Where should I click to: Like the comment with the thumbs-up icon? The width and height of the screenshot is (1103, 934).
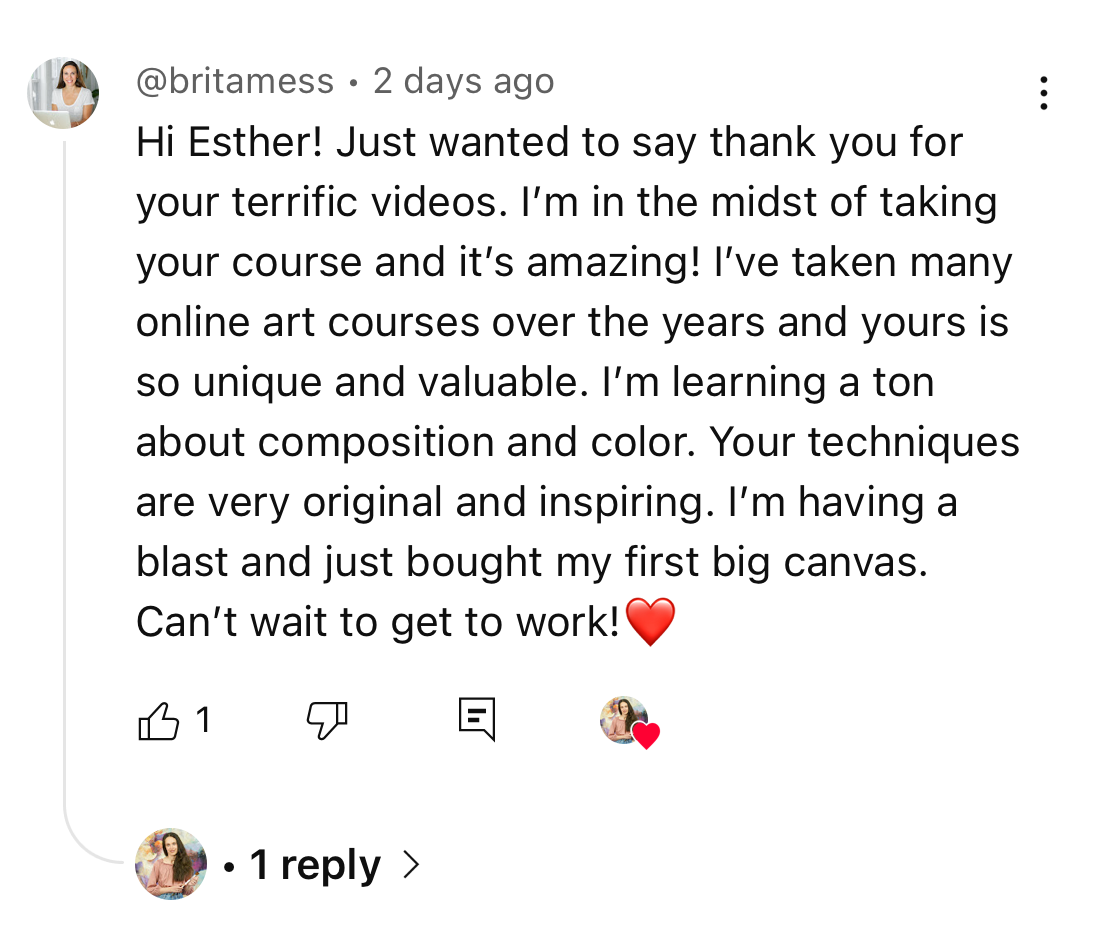[x=157, y=720]
